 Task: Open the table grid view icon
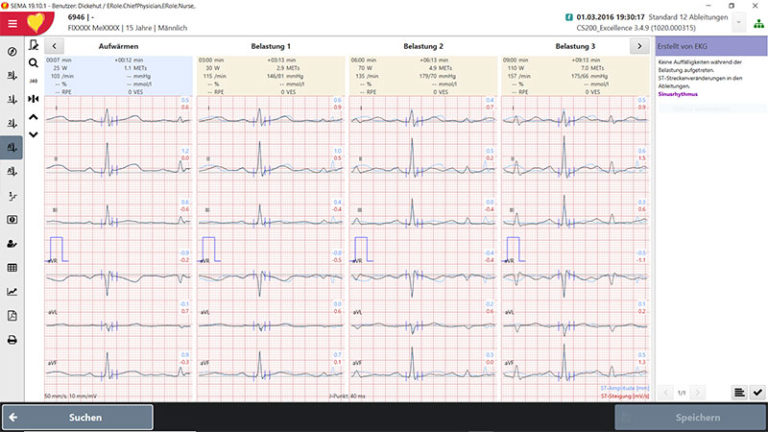[x=12, y=268]
